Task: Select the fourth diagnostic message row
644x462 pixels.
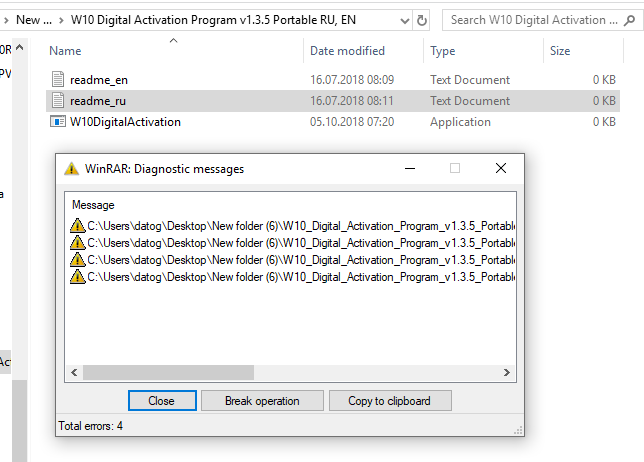Action: 292,277
